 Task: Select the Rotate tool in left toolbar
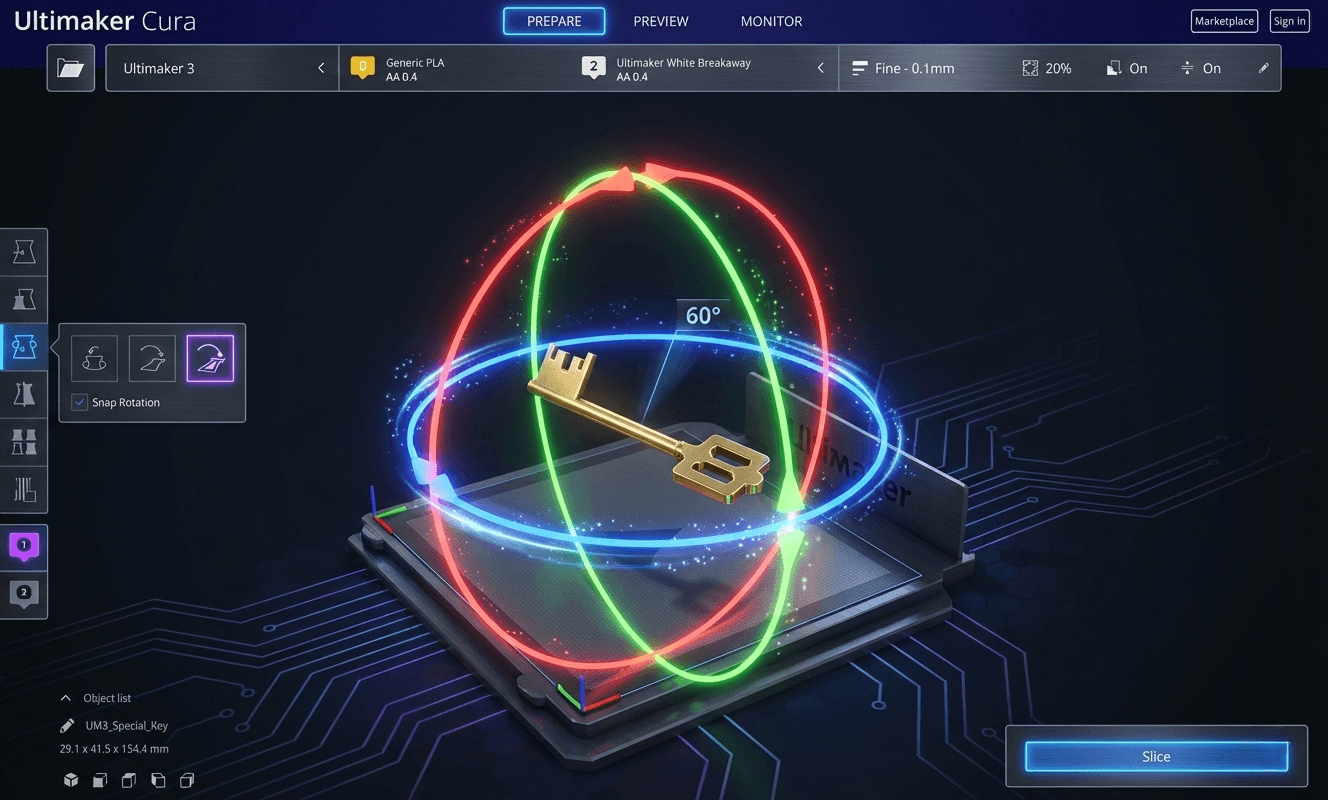24,348
